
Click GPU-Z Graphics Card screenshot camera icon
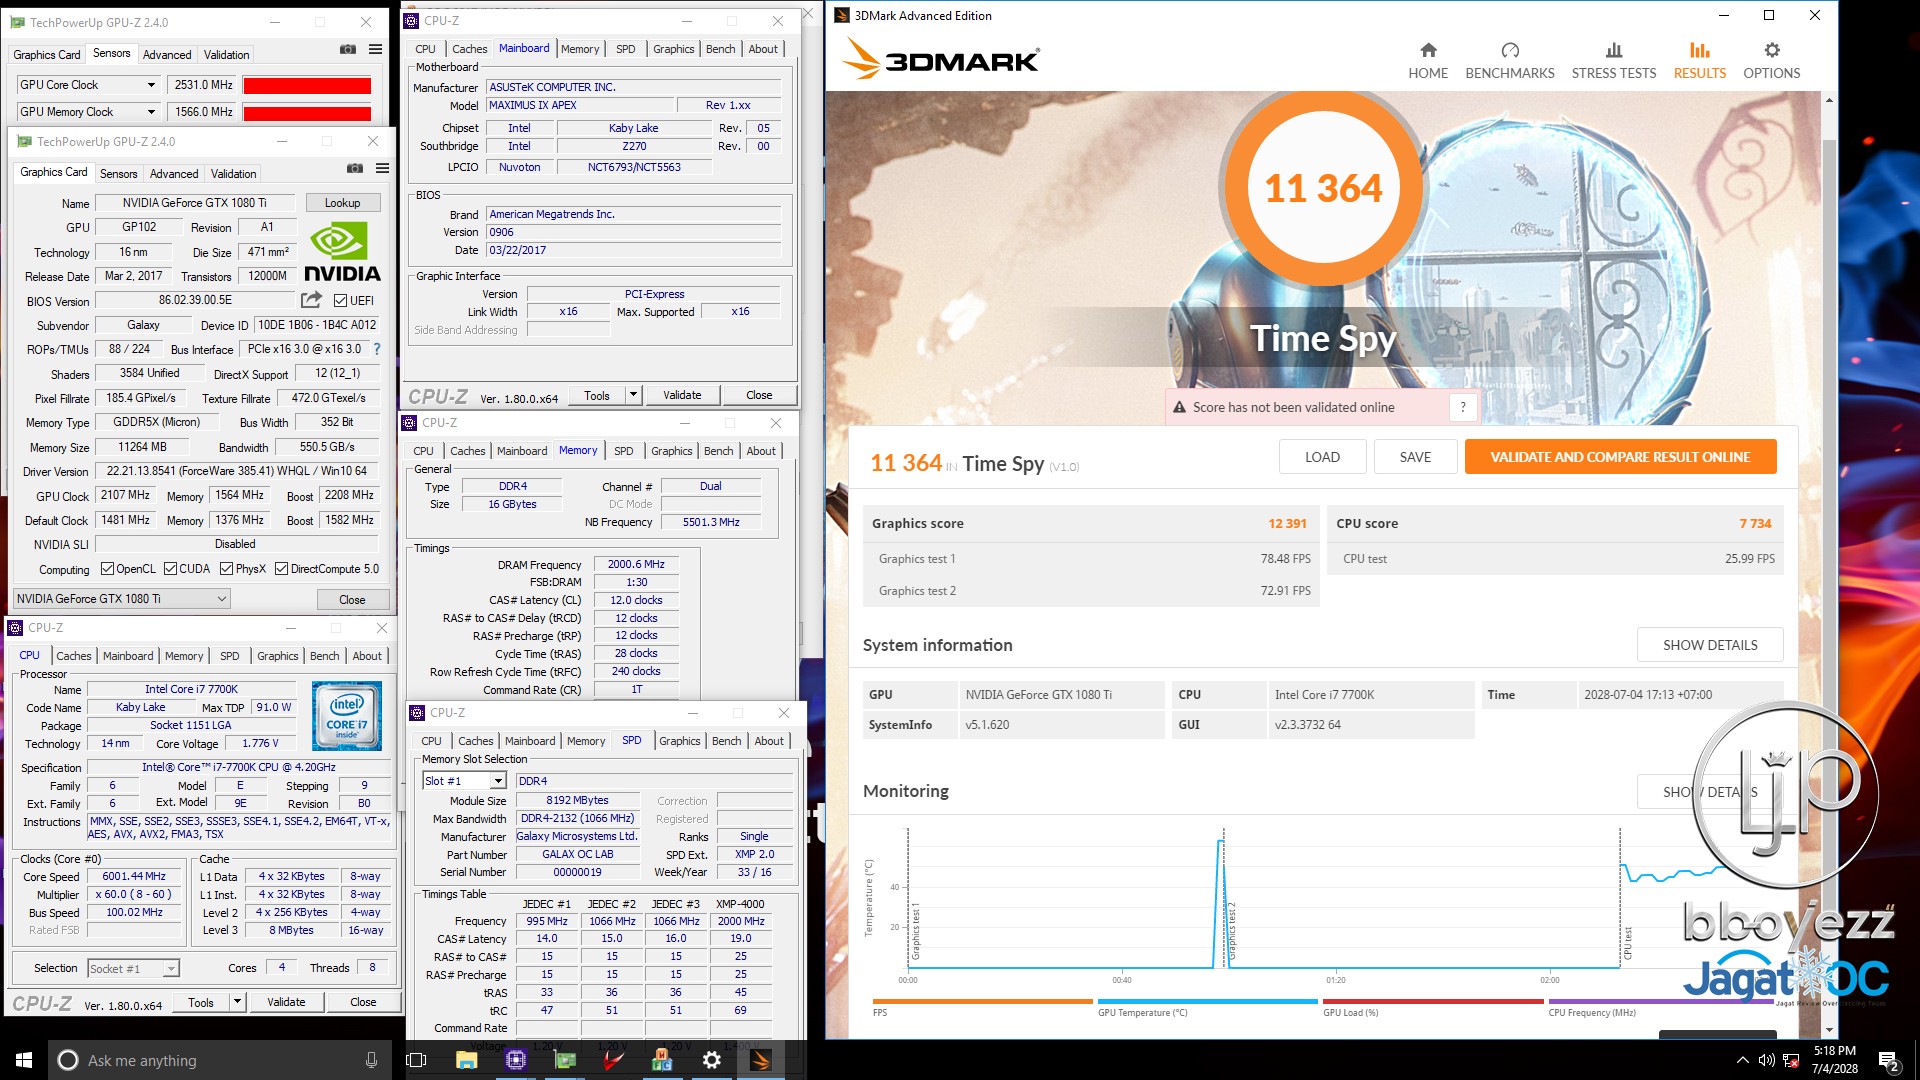click(x=355, y=168)
